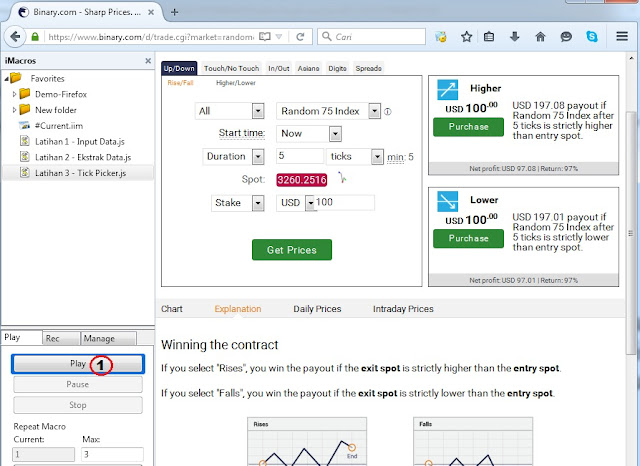
Task: Select the Demo-Firefox folder icon
Action: [25, 94]
